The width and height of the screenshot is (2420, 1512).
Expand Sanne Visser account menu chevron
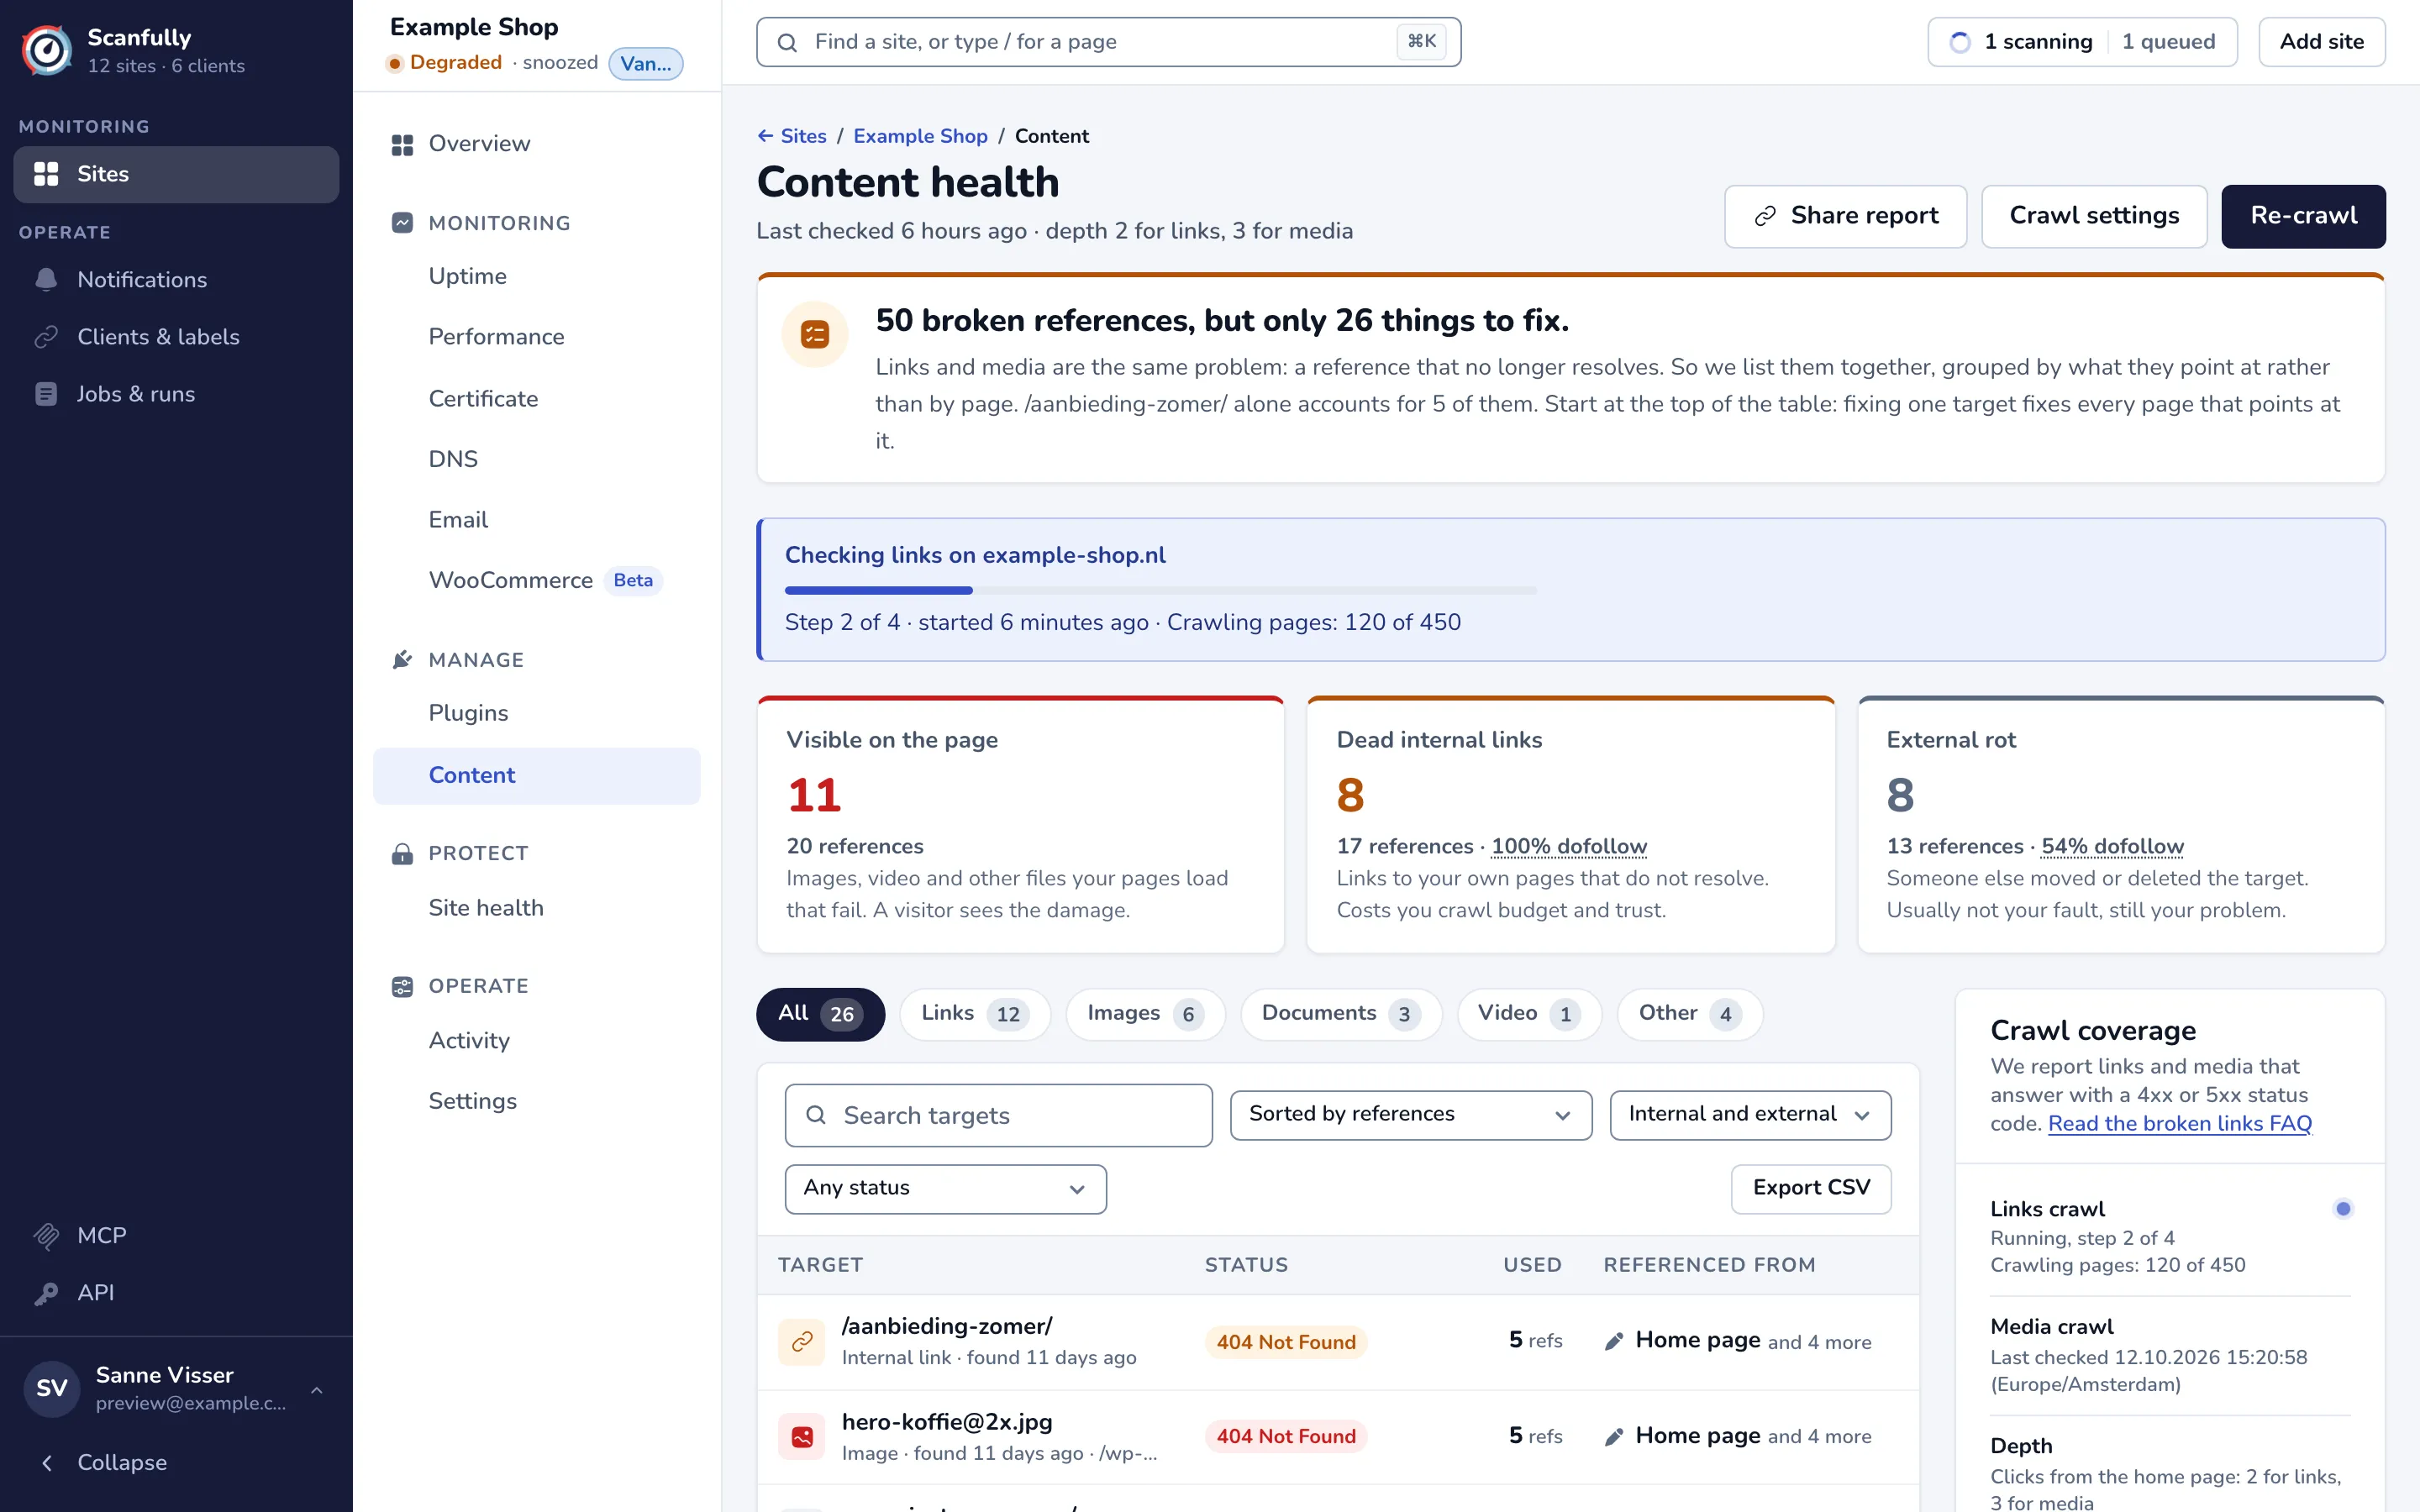316,1389
